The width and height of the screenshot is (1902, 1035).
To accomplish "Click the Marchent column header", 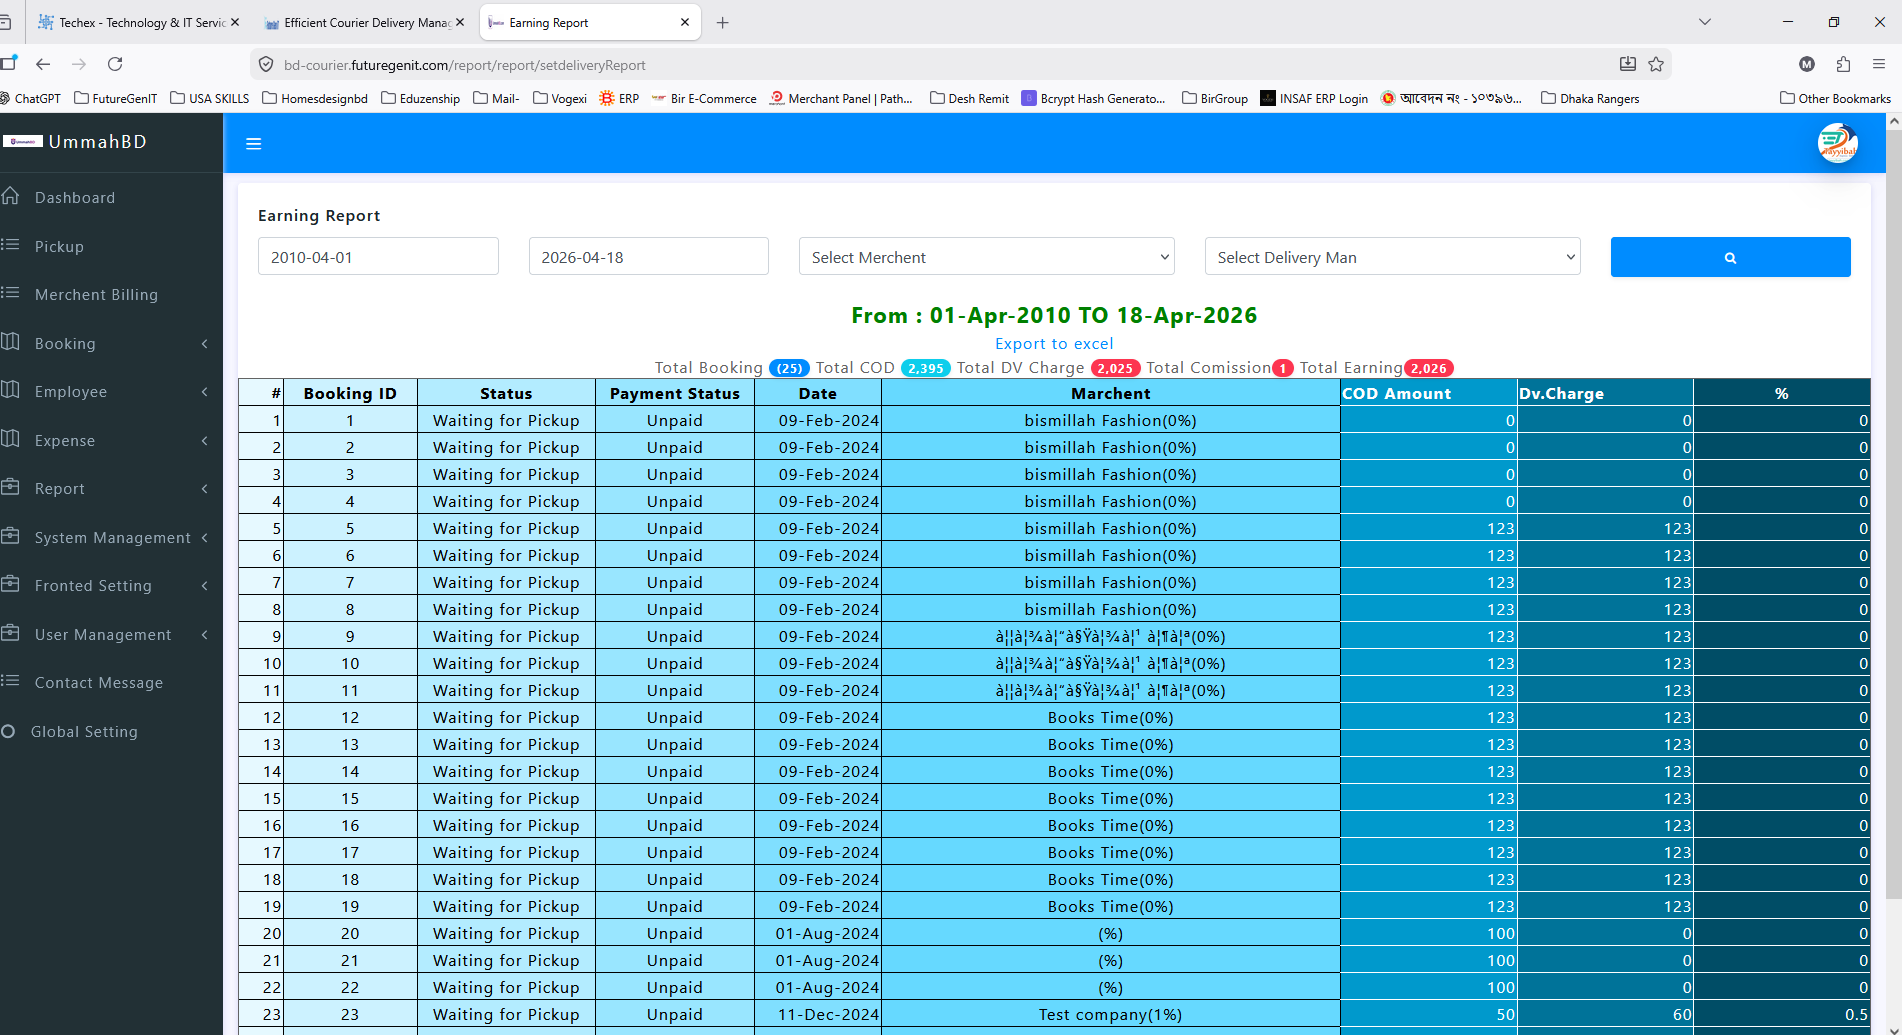I will pyautogui.click(x=1110, y=393).
